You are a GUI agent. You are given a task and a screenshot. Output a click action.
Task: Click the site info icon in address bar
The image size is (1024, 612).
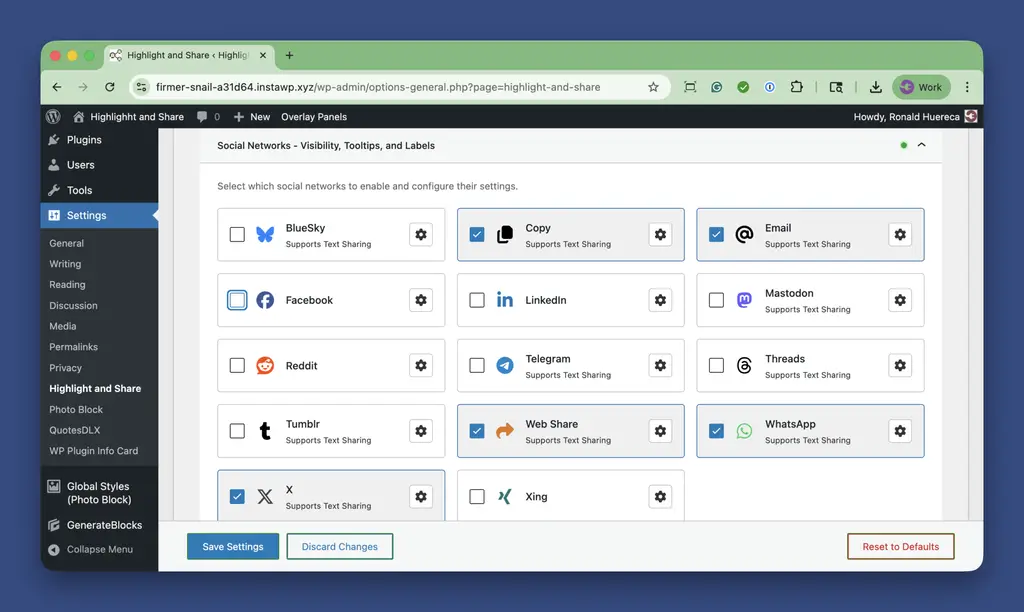[x=142, y=87]
